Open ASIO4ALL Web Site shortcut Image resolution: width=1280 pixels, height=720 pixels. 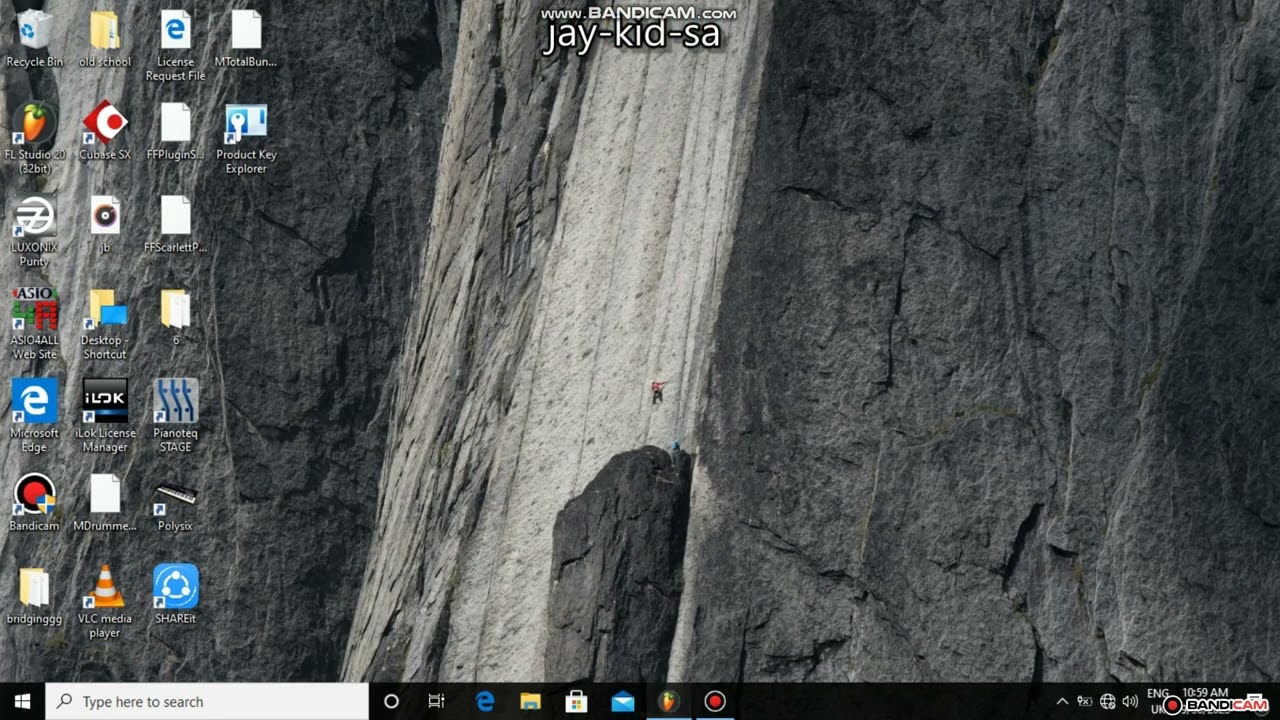(34, 324)
